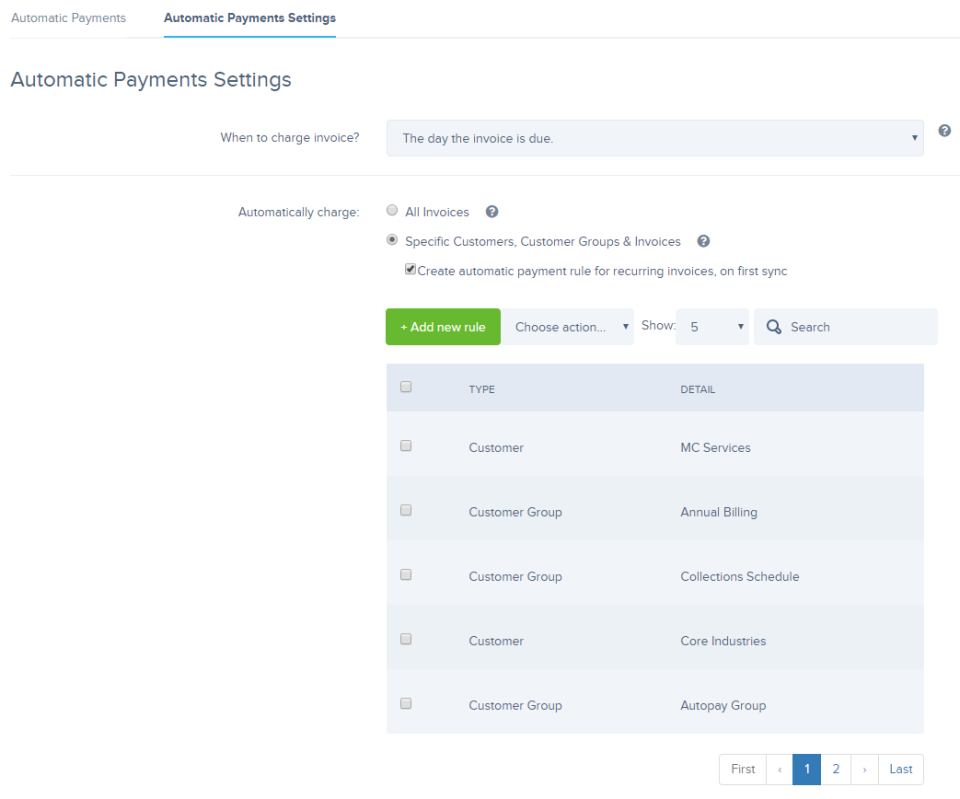Screen dimensions: 960x799
Task: Open the 'When to charge invoice' dropdown
Action: [654, 138]
